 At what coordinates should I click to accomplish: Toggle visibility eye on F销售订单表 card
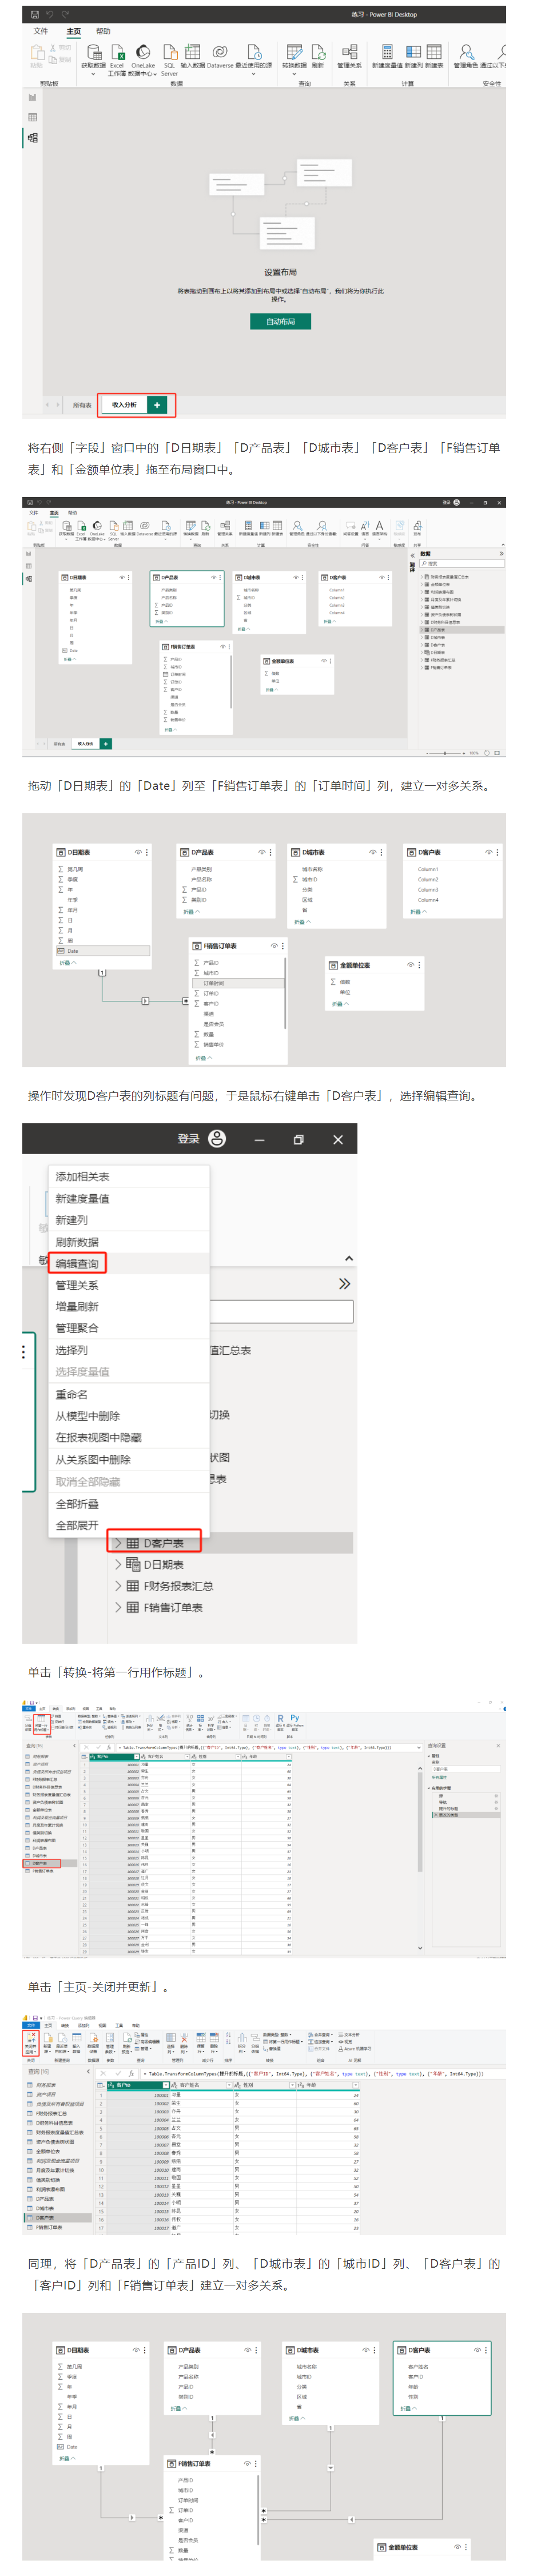click(274, 945)
